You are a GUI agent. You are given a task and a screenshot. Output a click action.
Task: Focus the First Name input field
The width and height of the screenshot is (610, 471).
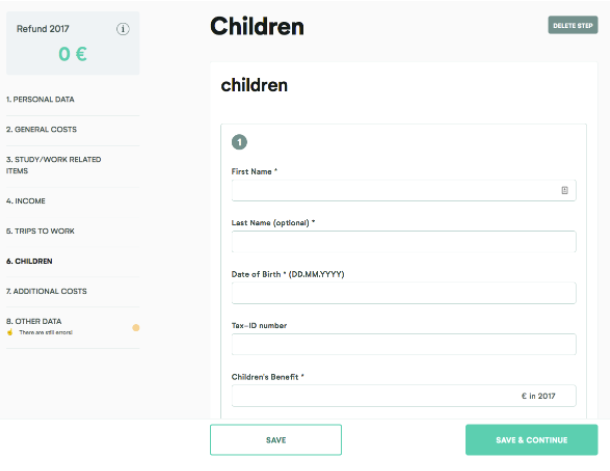click(x=404, y=190)
